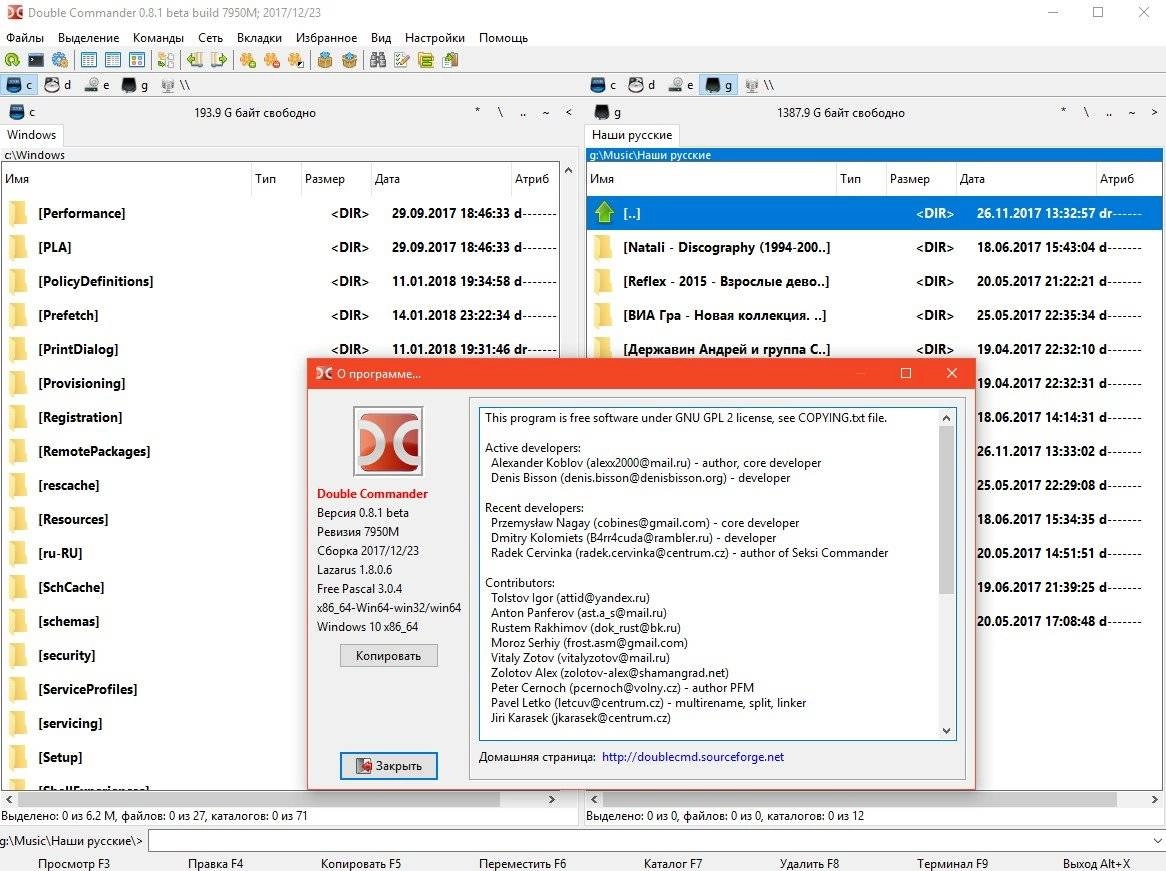Open the Вкладки menu
The height and width of the screenshot is (871, 1166).
point(259,37)
